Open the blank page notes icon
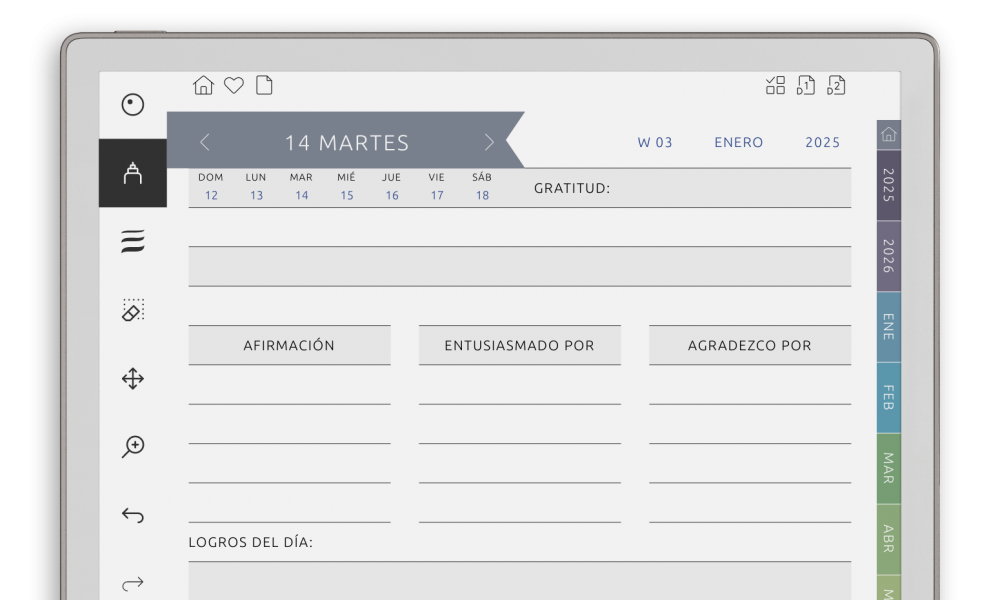 click(264, 85)
